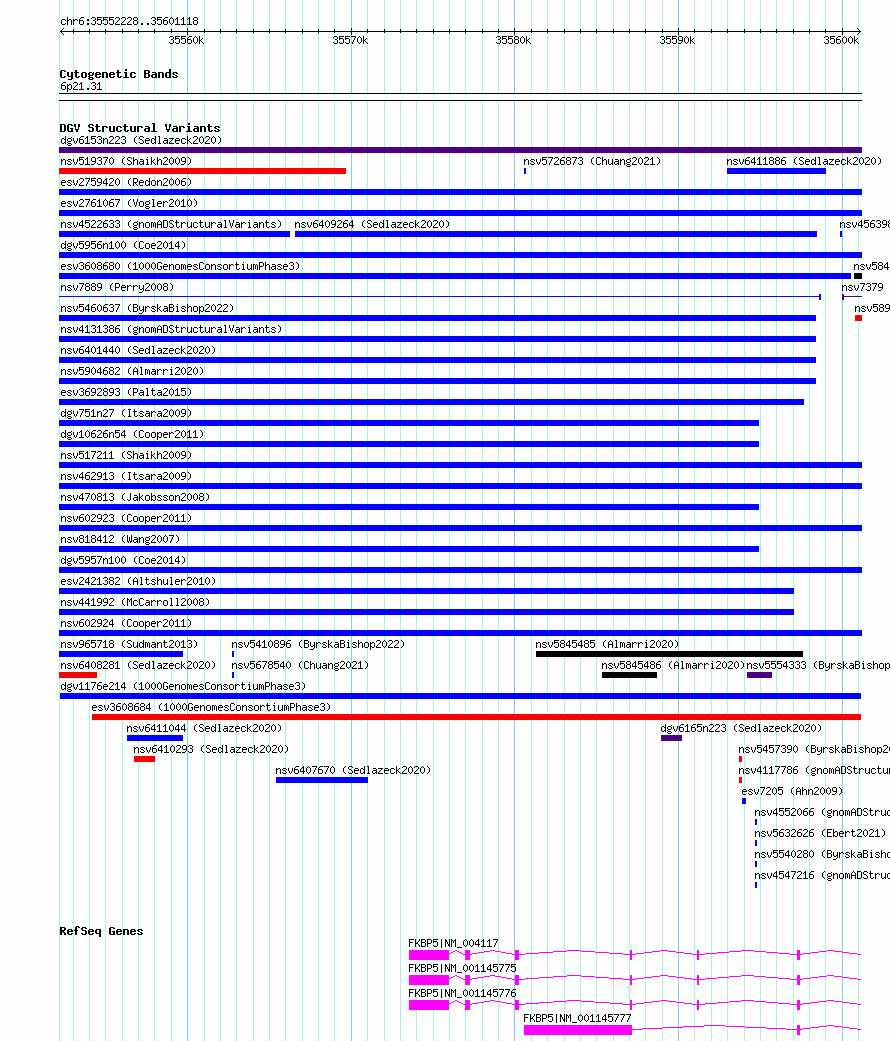Image resolution: width=890 pixels, height=1041 pixels.
Task: Open nsv4522633 (gnomADStructuralVariants) entry
Action: tap(171, 224)
